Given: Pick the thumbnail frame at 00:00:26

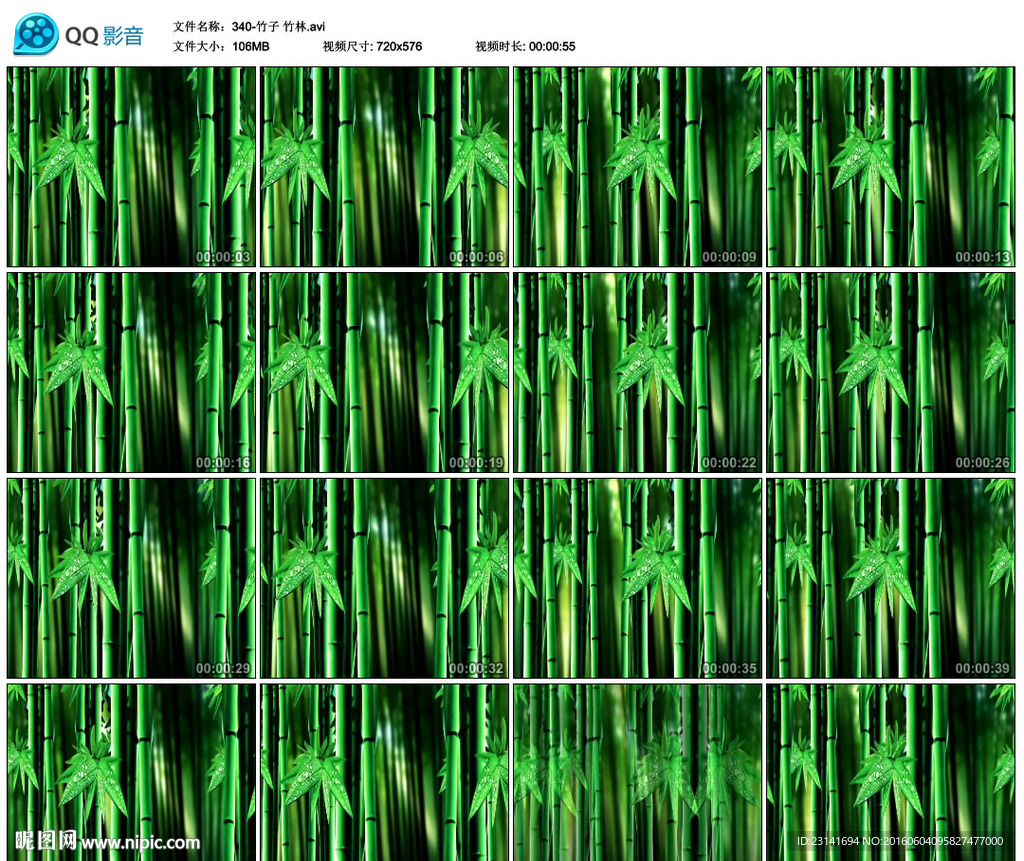Looking at the screenshot, I should [x=891, y=372].
